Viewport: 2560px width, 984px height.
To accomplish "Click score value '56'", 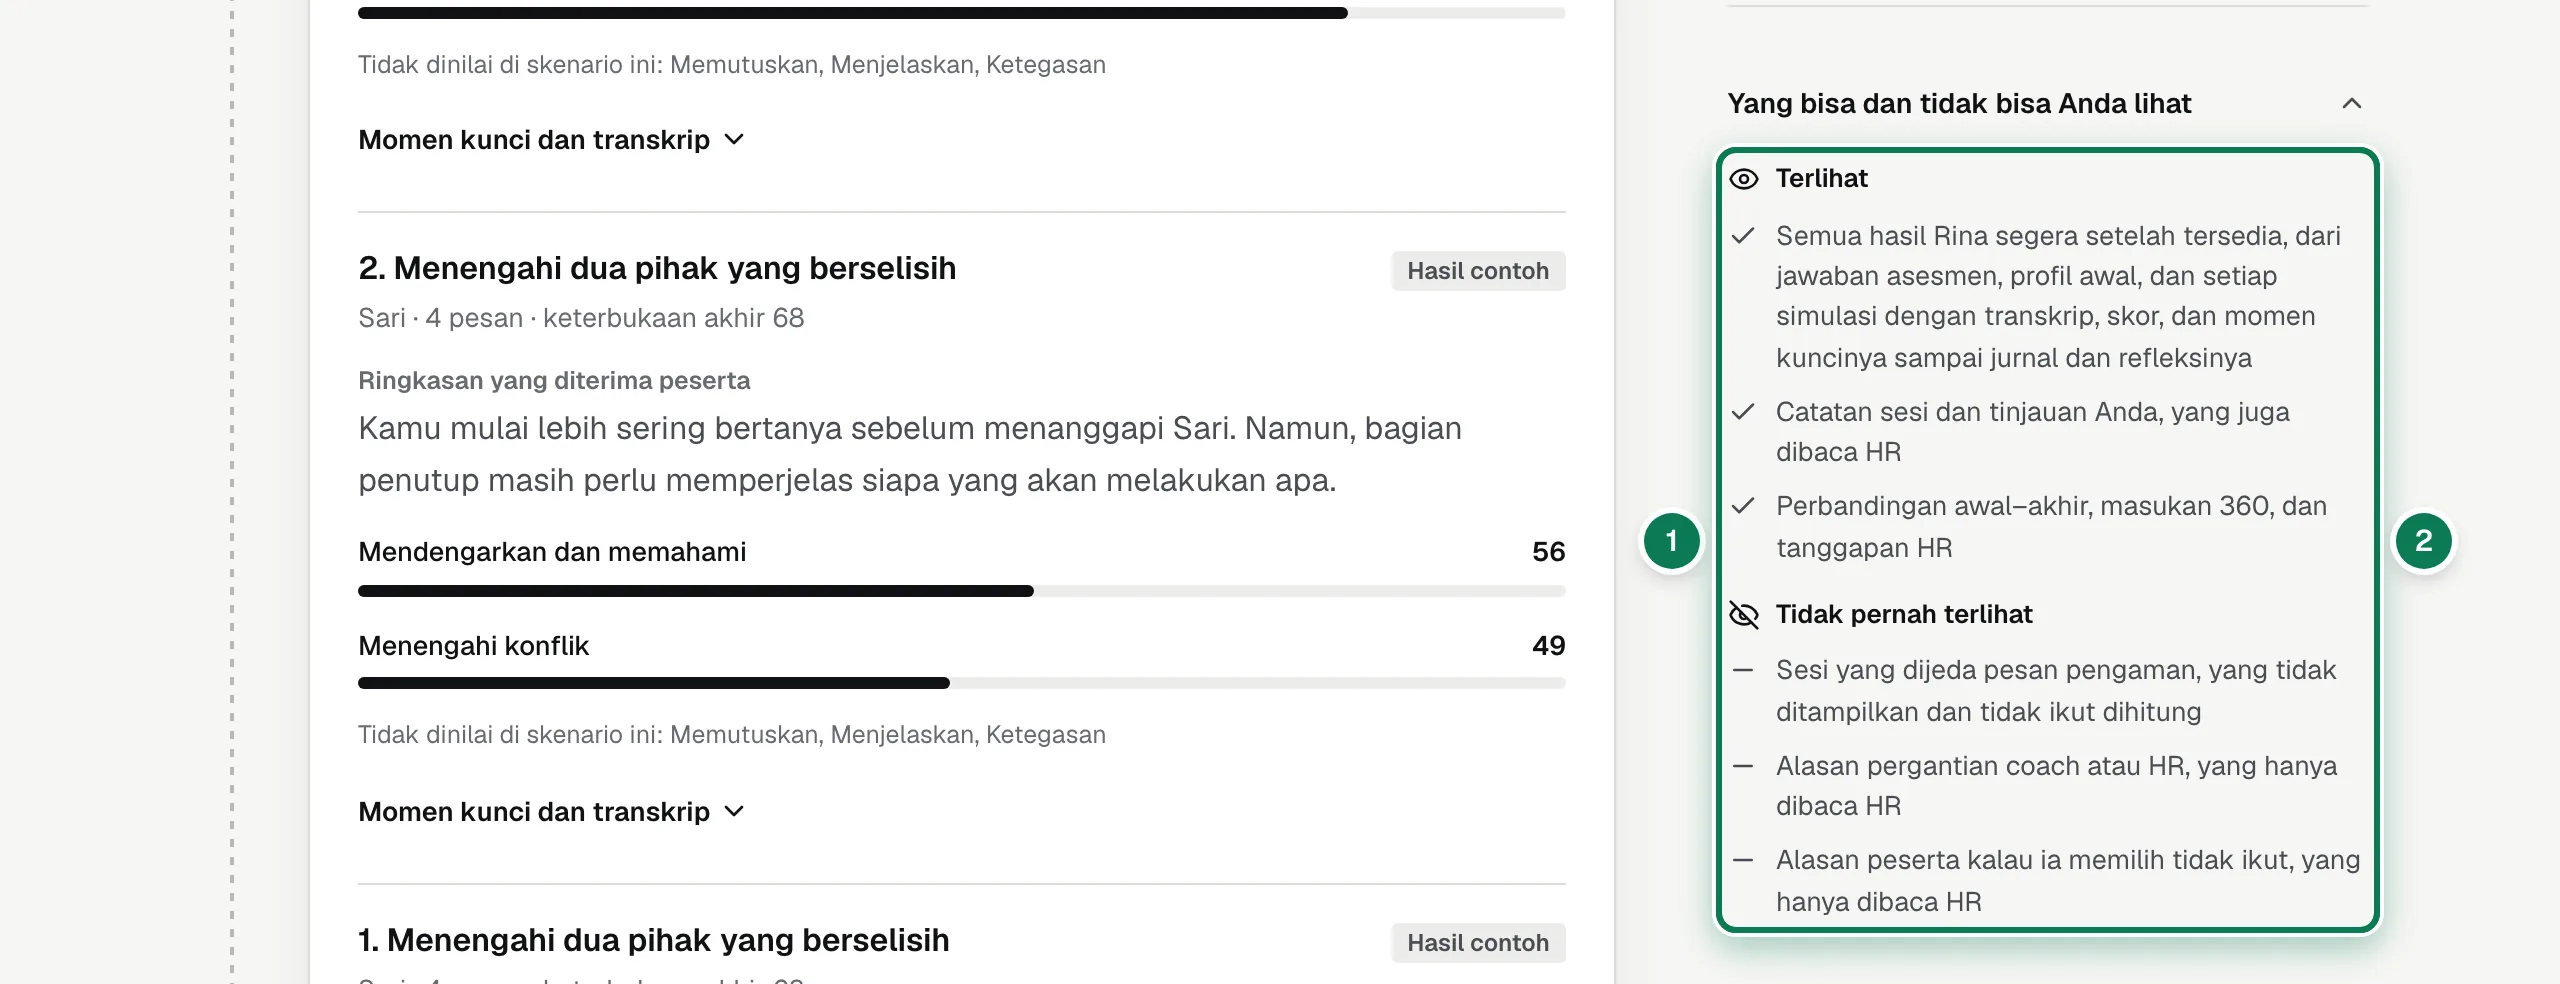I will coord(1548,552).
